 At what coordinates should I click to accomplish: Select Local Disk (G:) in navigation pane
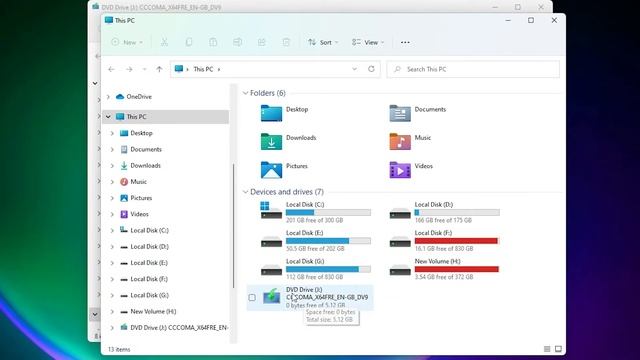point(149,295)
